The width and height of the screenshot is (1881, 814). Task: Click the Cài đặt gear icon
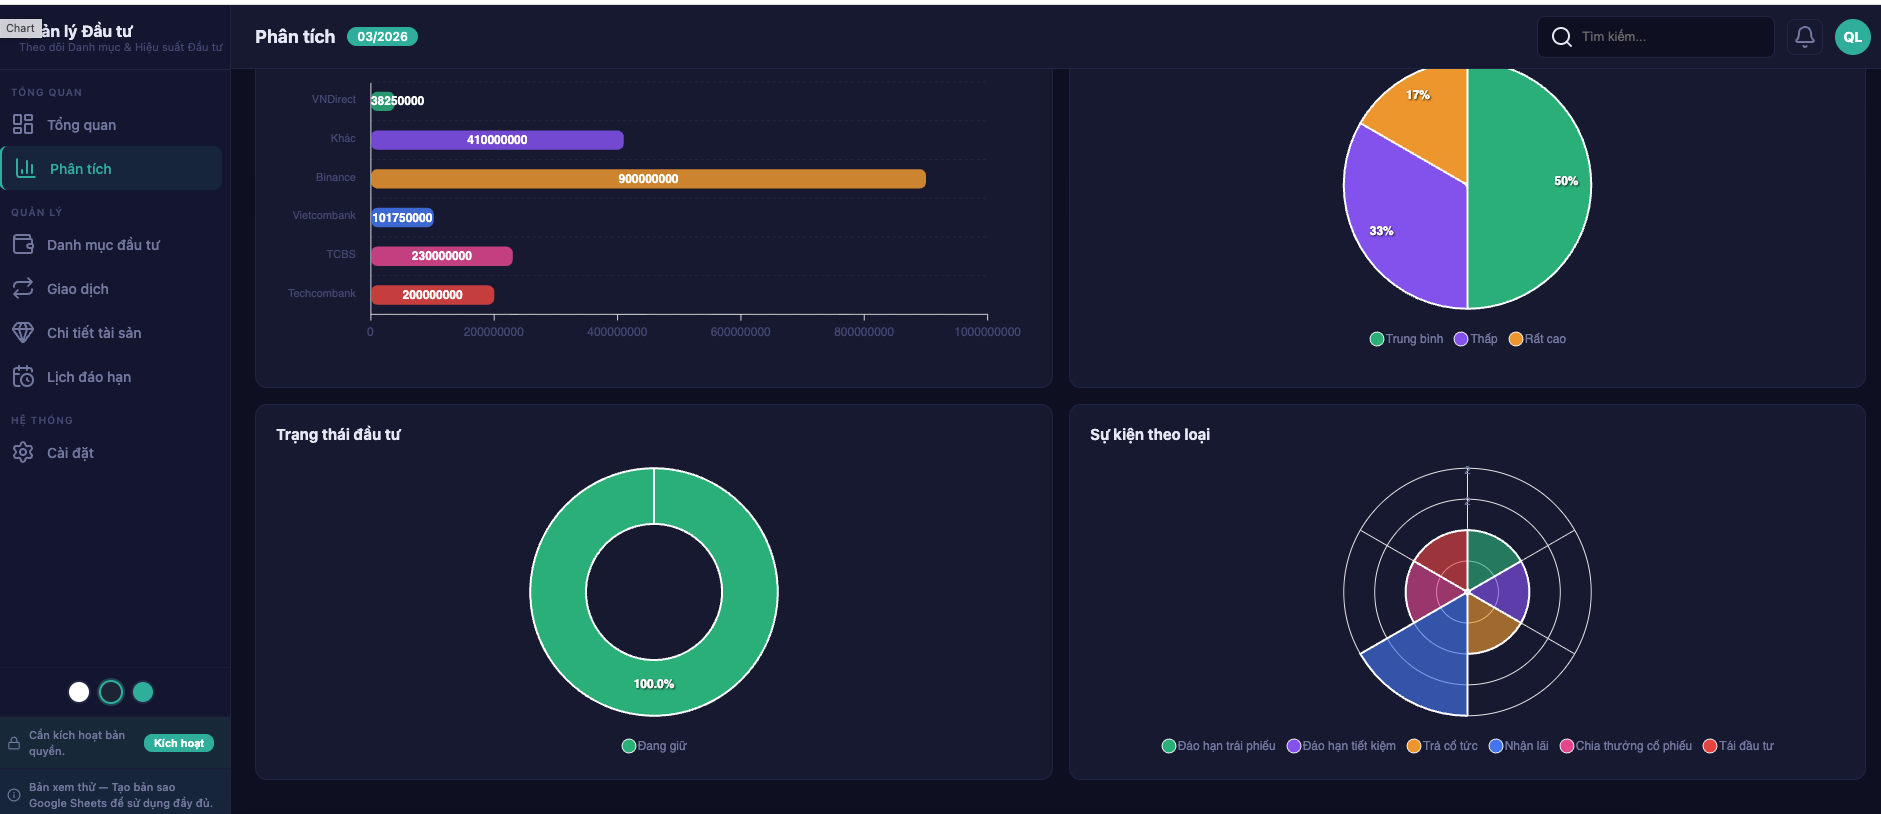click(x=23, y=452)
